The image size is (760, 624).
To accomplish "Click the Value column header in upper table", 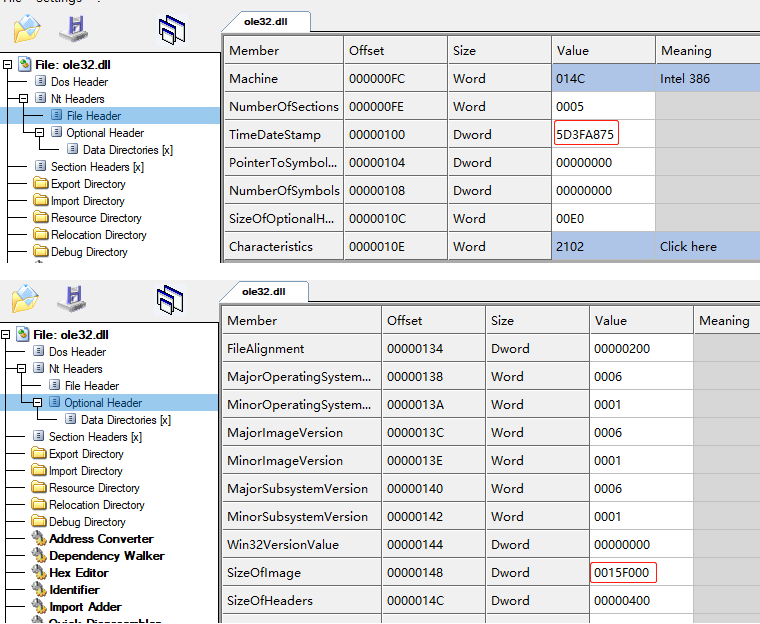I will (x=603, y=50).
